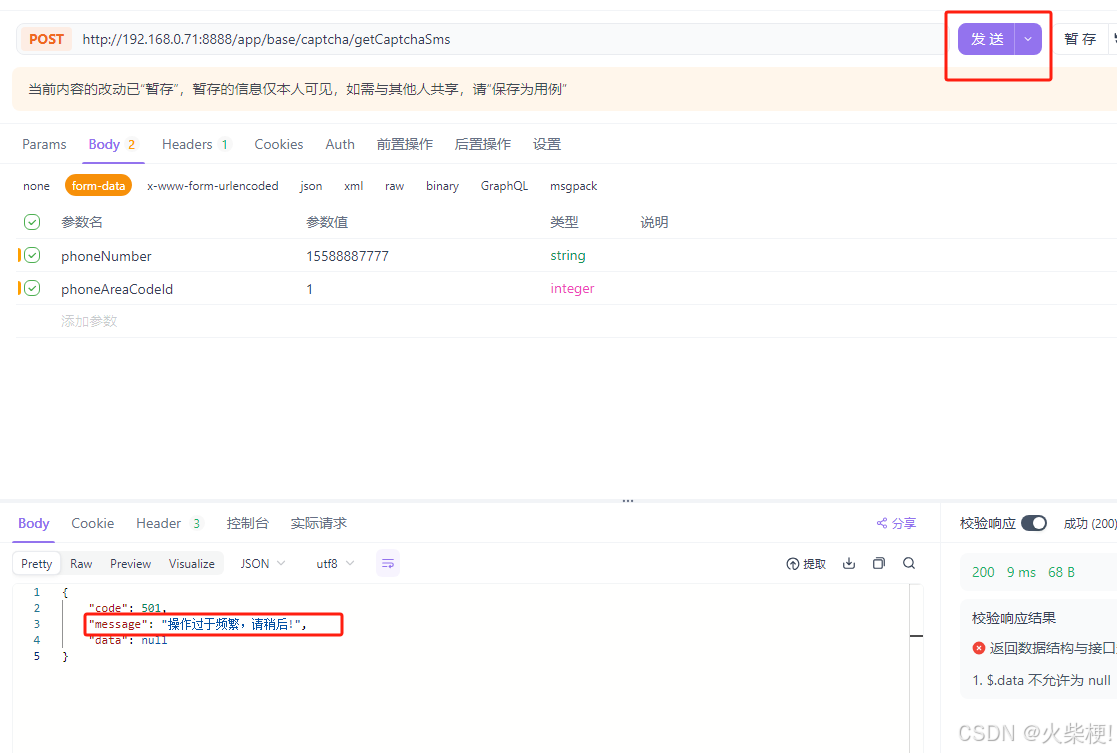This screenshot has height=753, width=1117.
Task: Click the 发送 send button
Action: pos(987,39)
